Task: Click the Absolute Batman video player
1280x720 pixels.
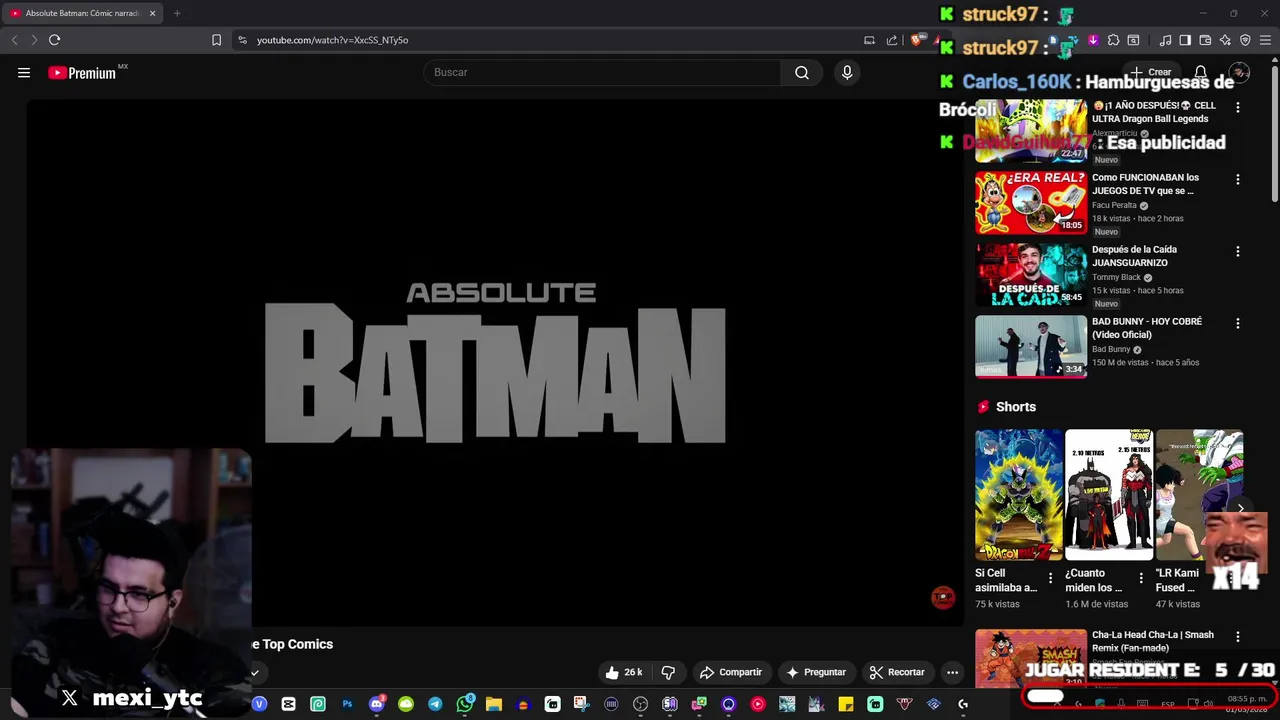Action: click(x=494, y=363)
